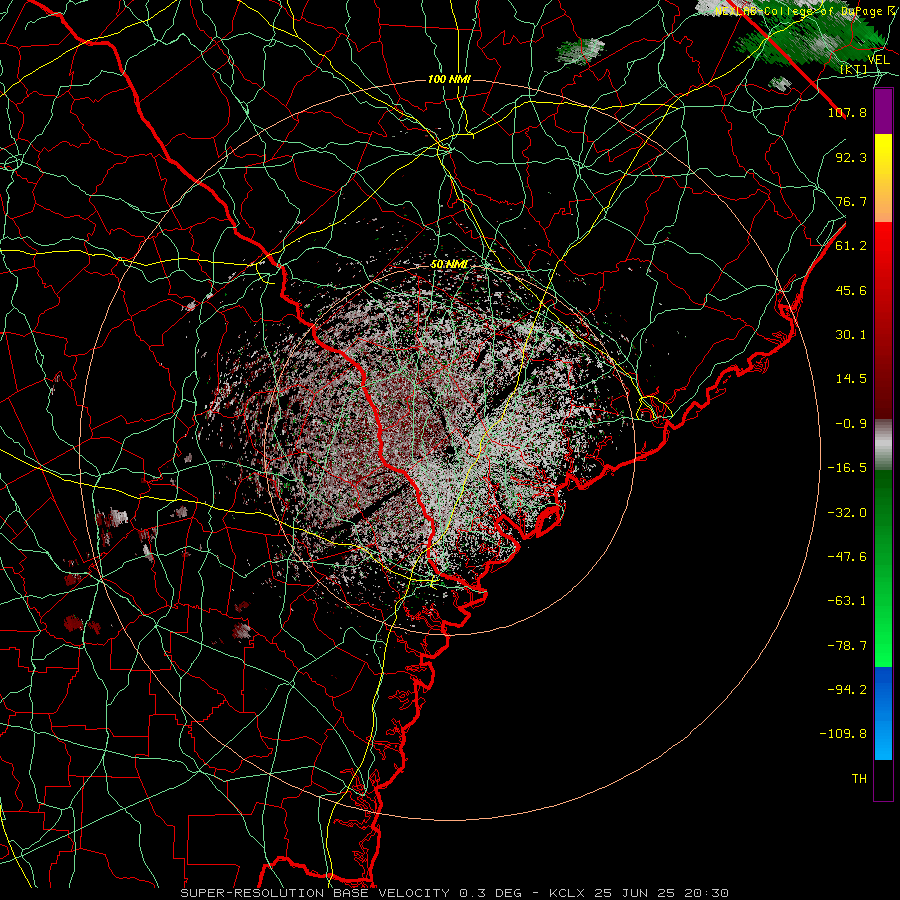Click the 76.7 velocity legend value

(851, 201)
